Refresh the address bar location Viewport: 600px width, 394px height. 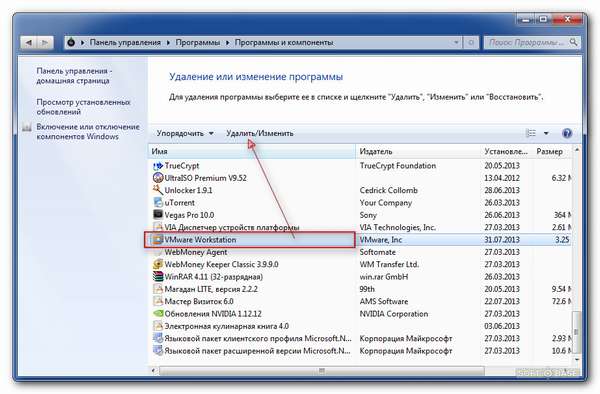(471, 42)
